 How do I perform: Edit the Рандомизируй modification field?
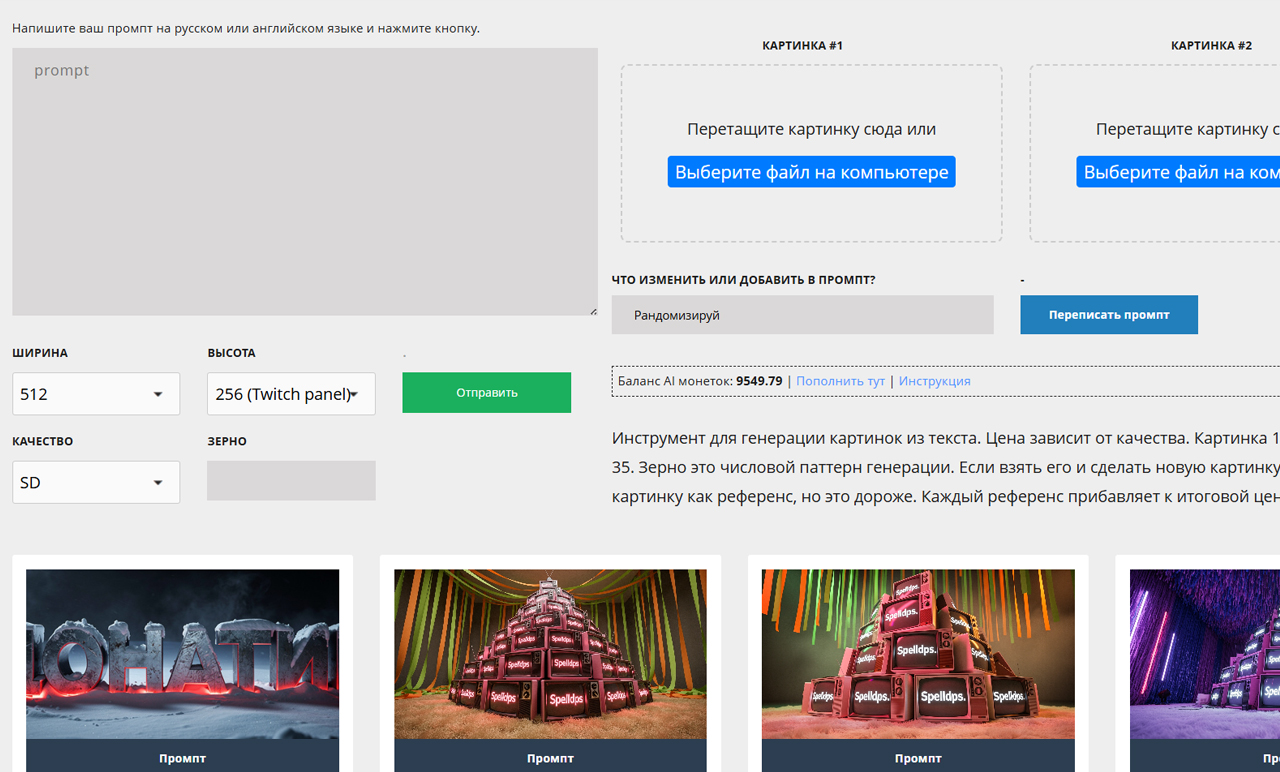(x=802, y=314)
